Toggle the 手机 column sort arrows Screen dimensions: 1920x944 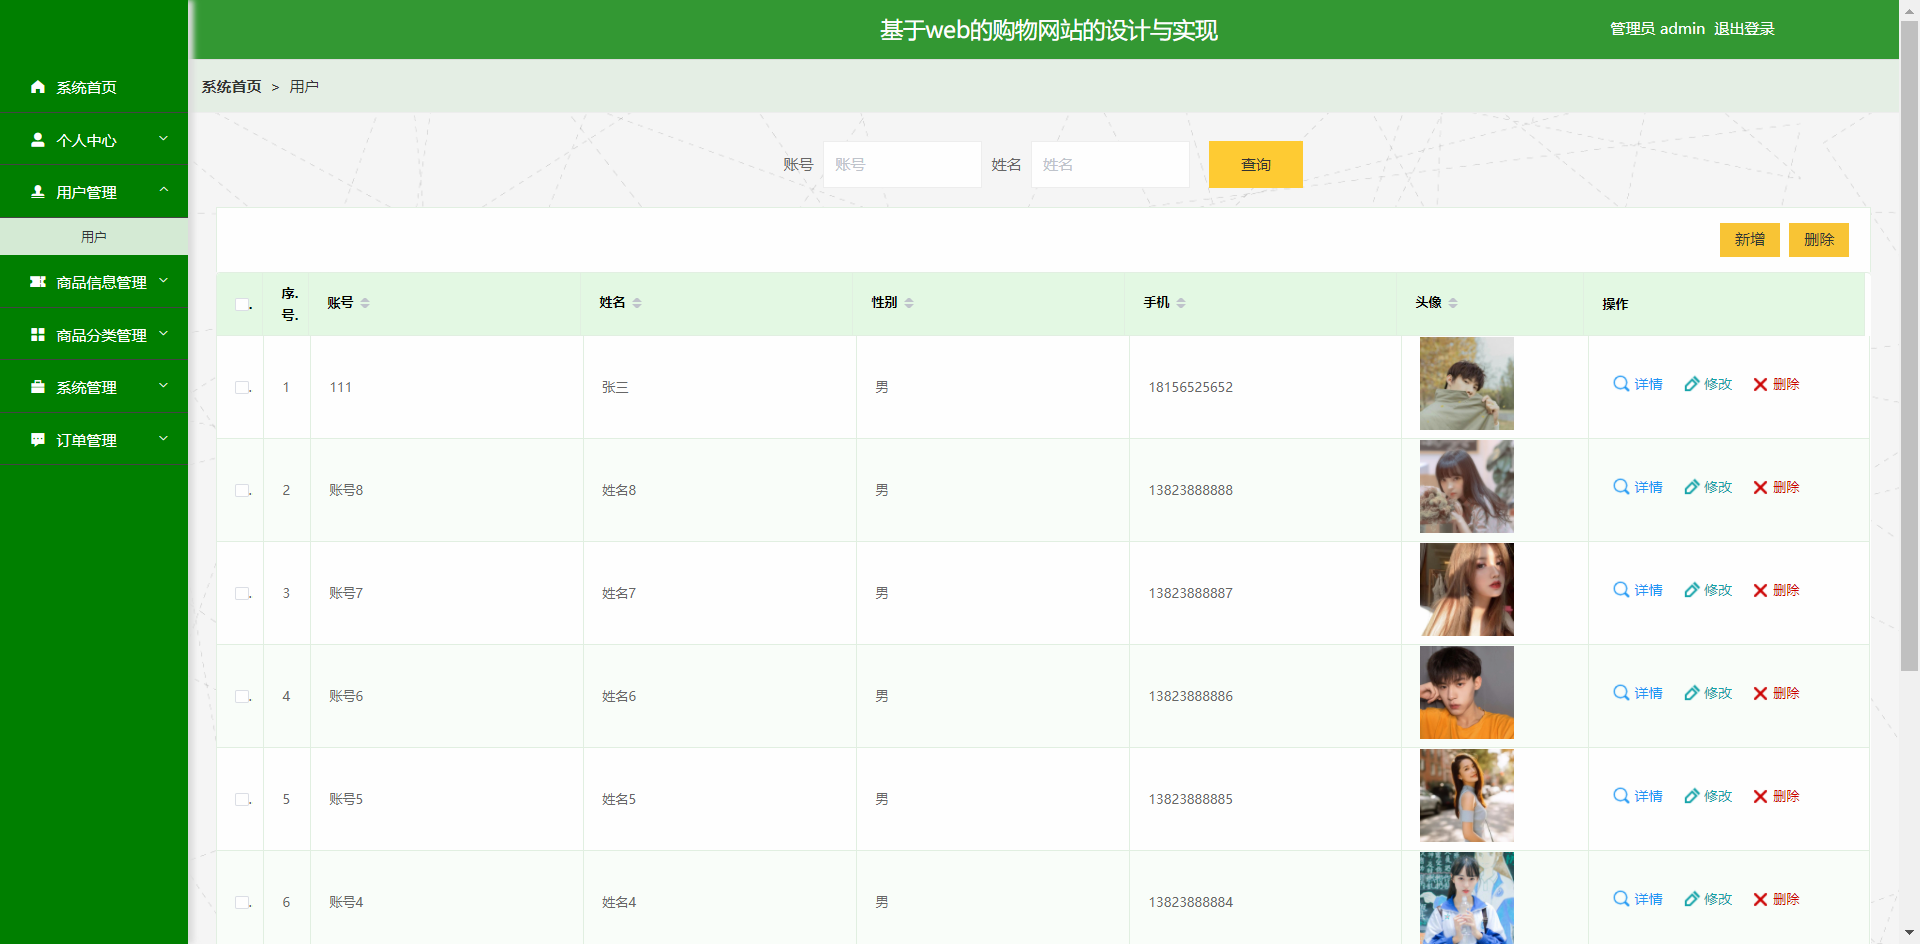point(1181,302)
